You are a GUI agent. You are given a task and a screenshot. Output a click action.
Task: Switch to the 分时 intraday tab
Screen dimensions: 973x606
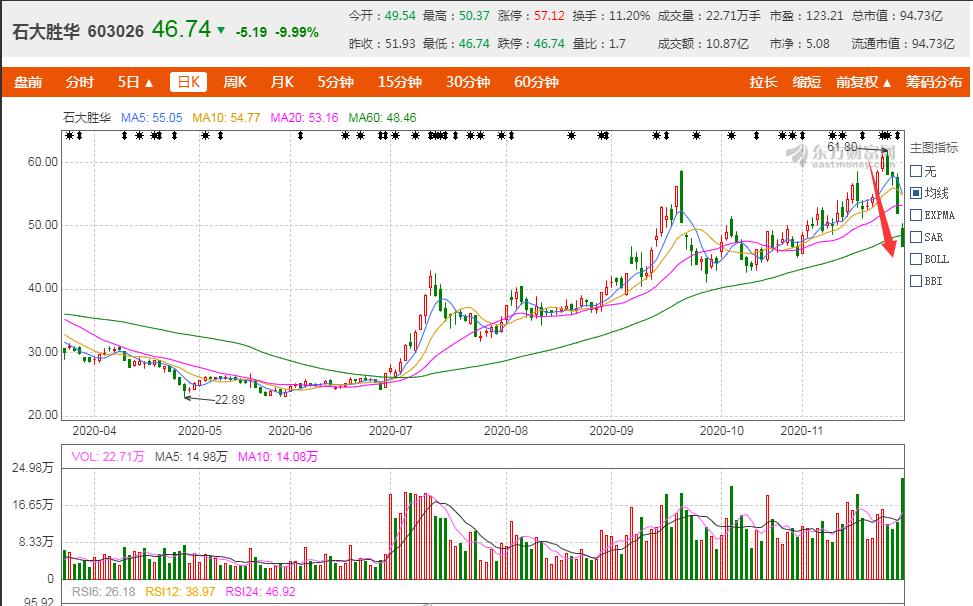click(x=79, y=82)
